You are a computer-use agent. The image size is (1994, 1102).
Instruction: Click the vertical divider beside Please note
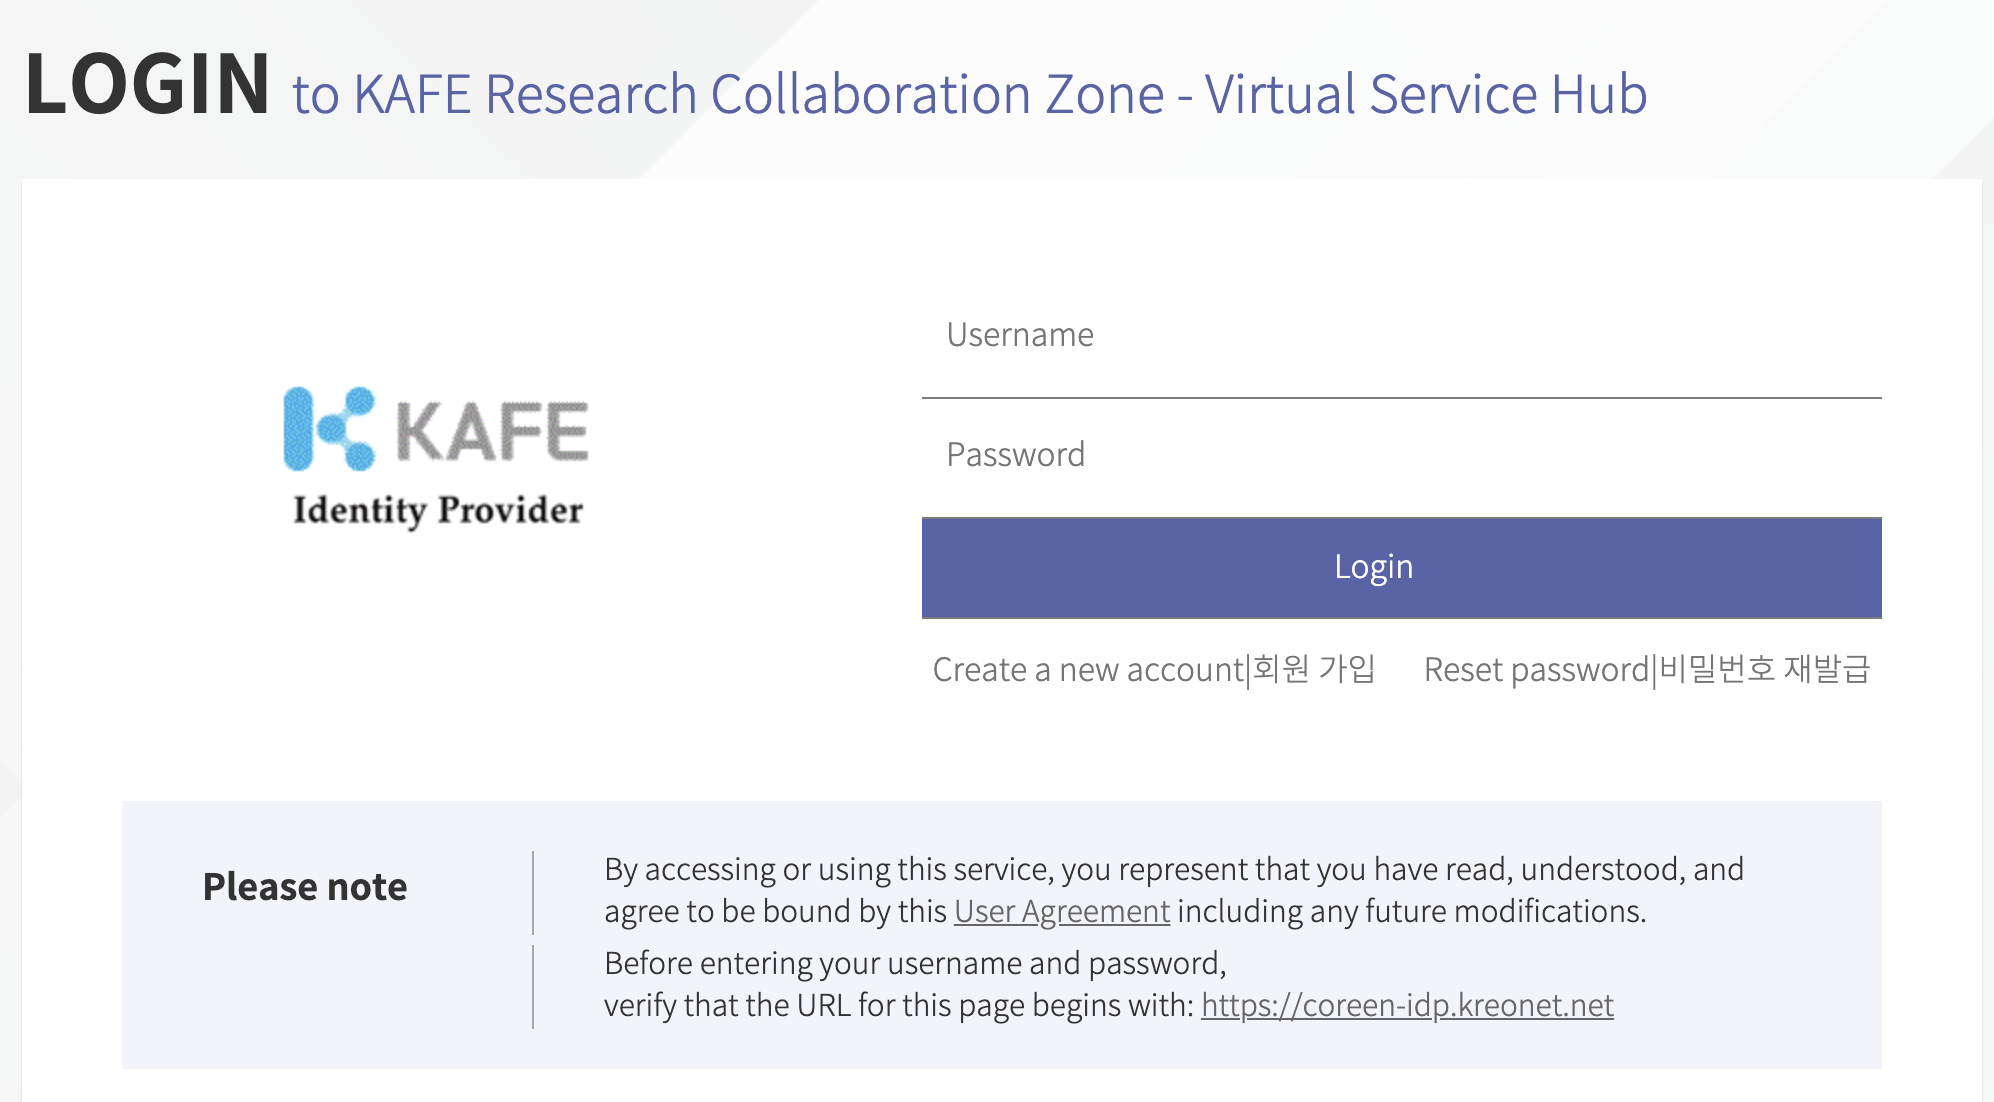coord(533,892)
